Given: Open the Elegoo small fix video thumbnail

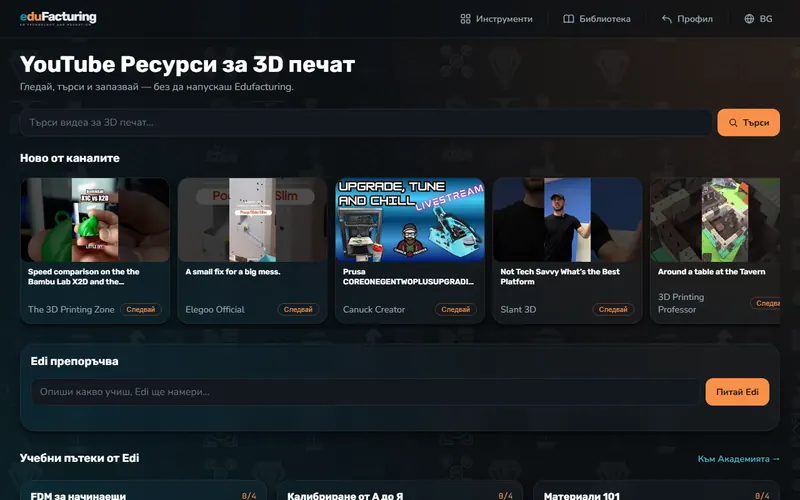Looking at the screenshot, I should [x=253, y=220].
